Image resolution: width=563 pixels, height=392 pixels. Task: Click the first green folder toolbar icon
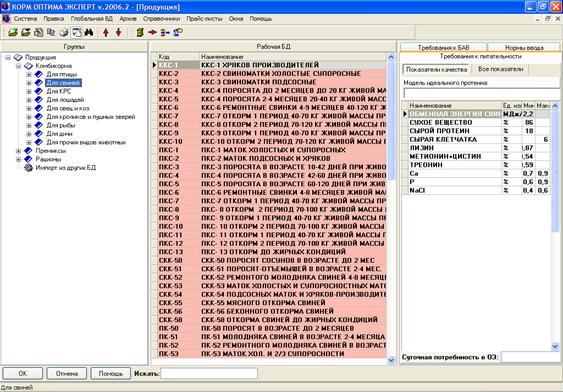[13, 33]
